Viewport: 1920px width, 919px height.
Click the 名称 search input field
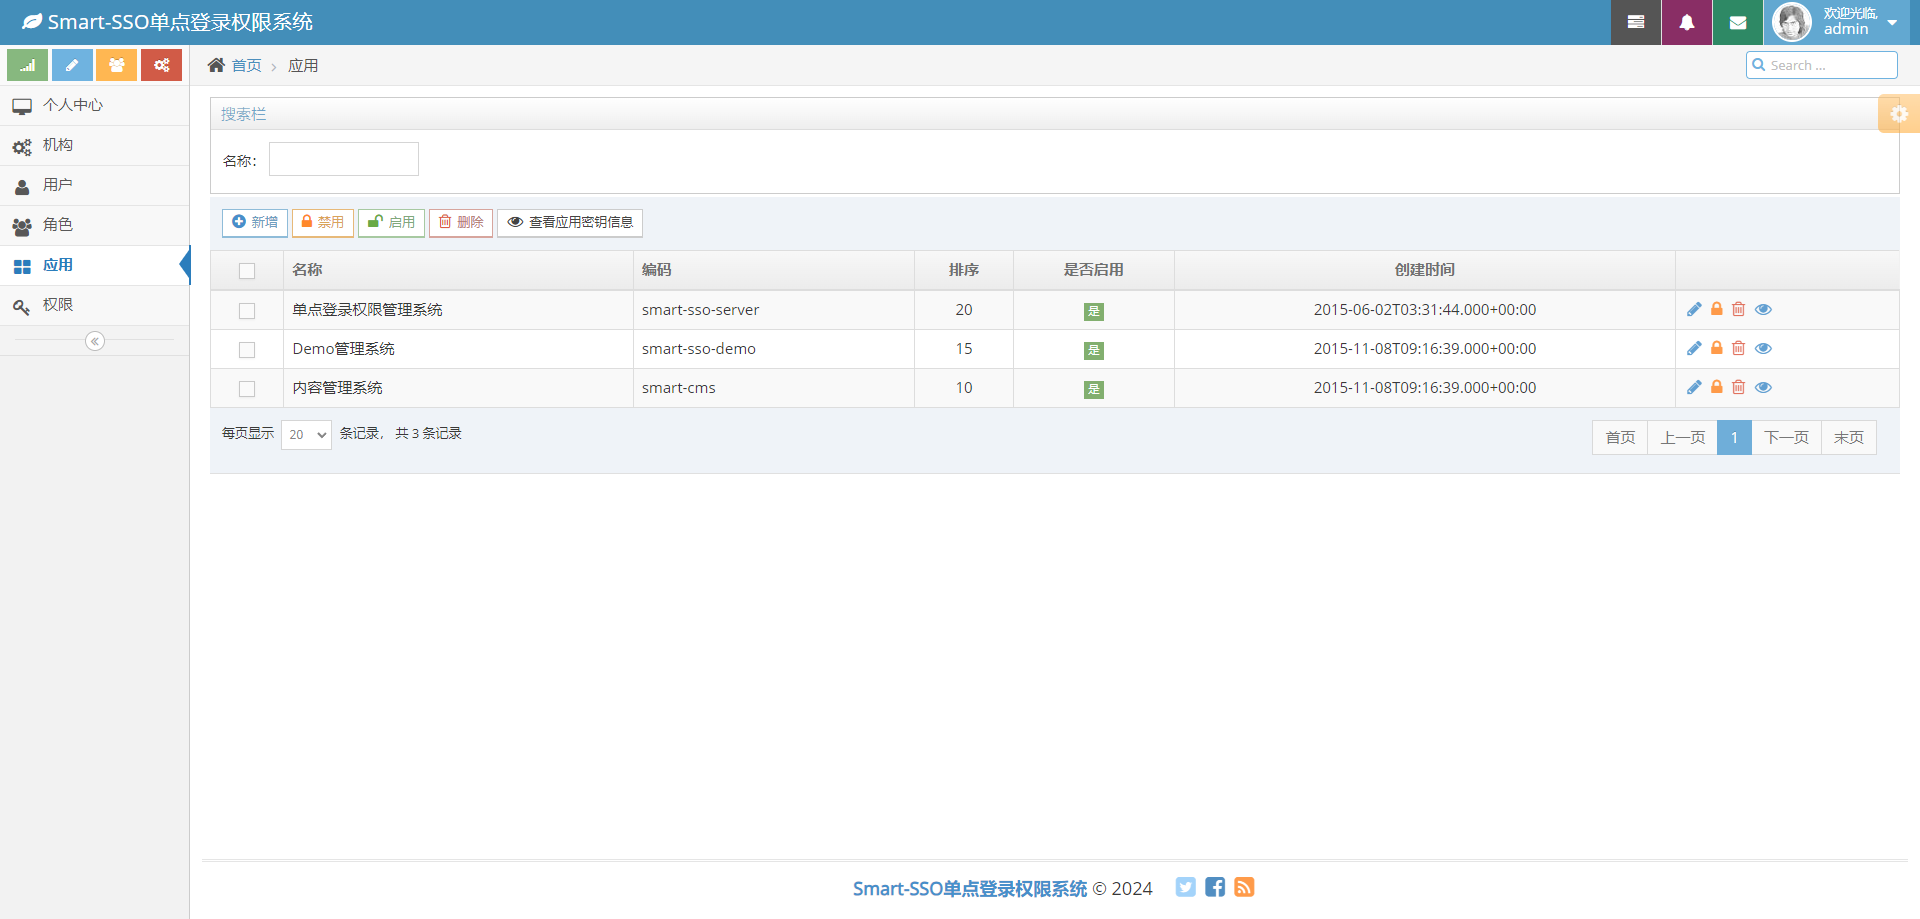tap(344, 159)
